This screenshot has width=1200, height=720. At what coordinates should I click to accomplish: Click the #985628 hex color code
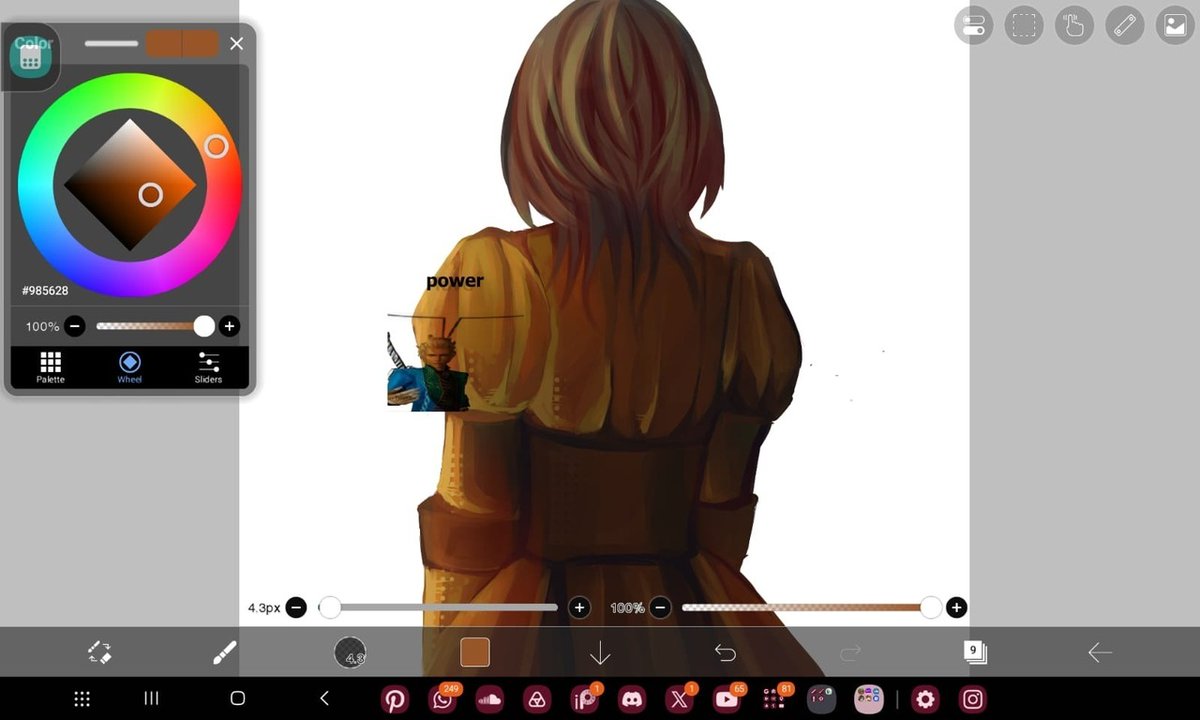(x=45, y=291)
